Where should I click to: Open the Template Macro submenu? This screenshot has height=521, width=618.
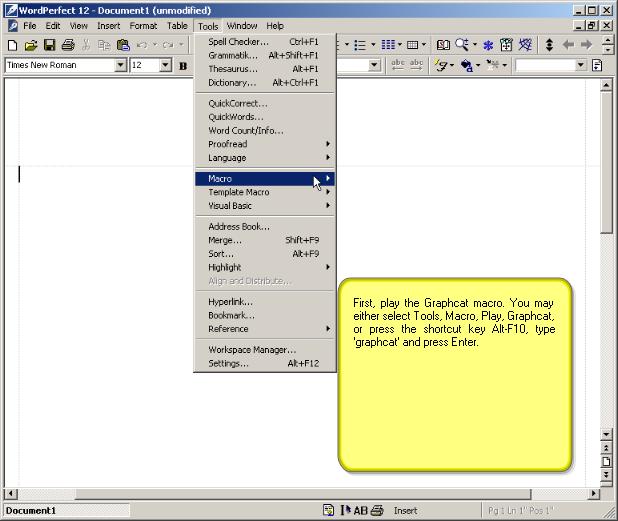point(264,192)
